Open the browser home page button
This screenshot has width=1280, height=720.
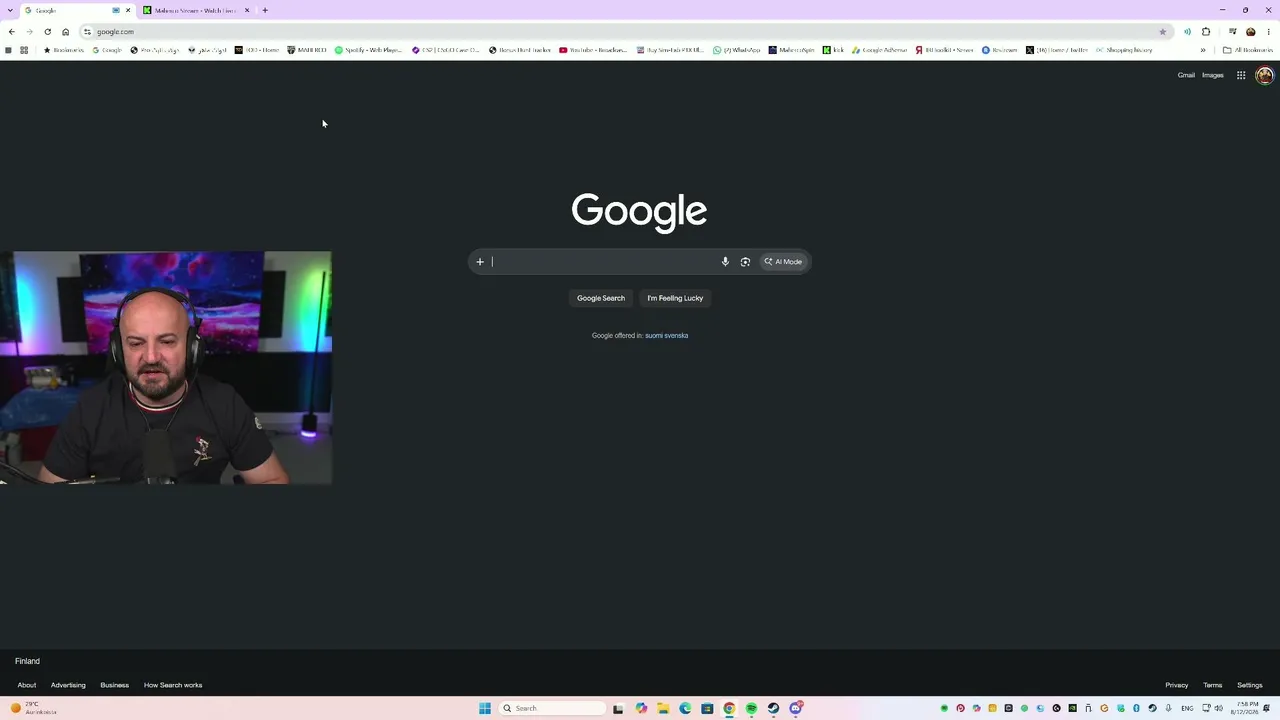pos(66,32)
